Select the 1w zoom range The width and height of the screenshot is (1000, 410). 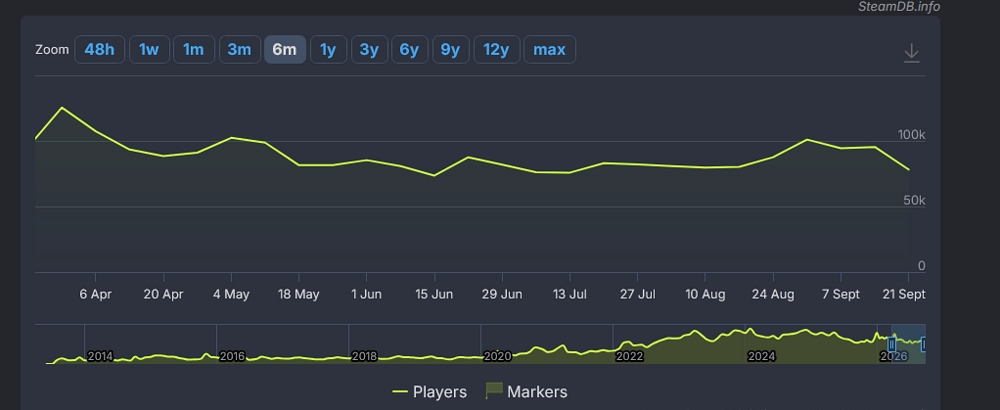pos(149,50)
